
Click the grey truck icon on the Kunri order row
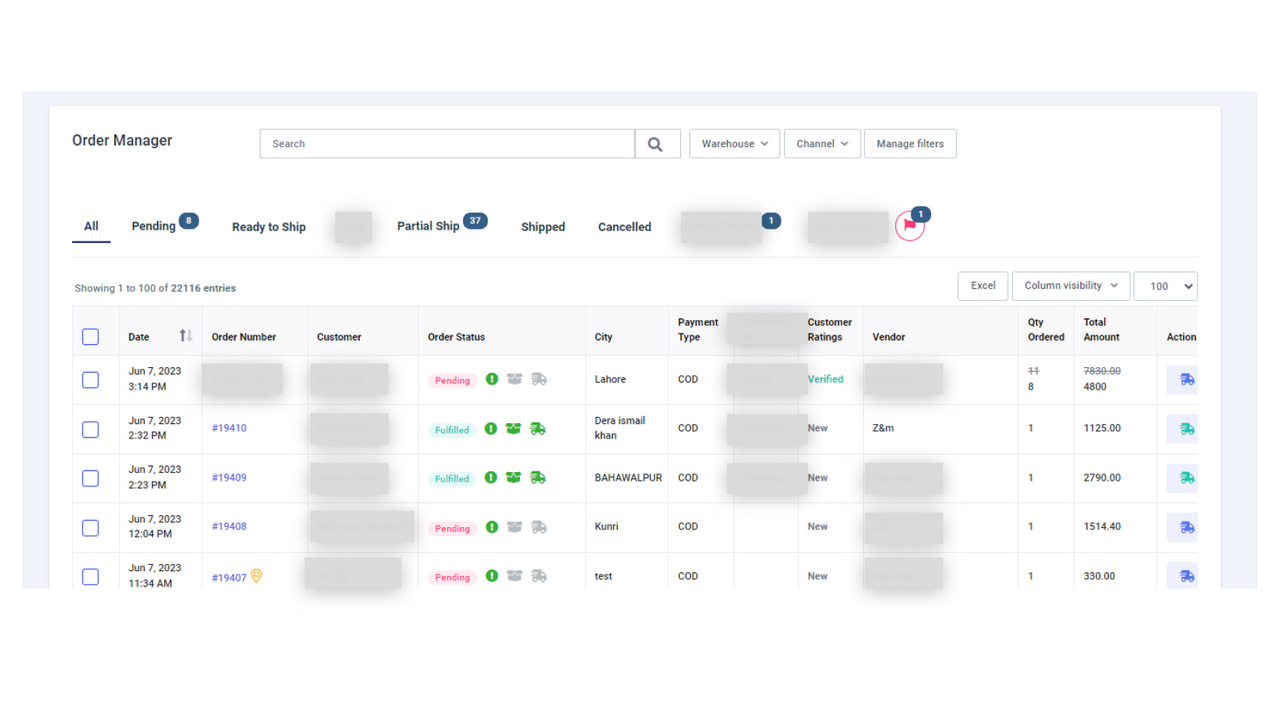click(x=538, y=527)
